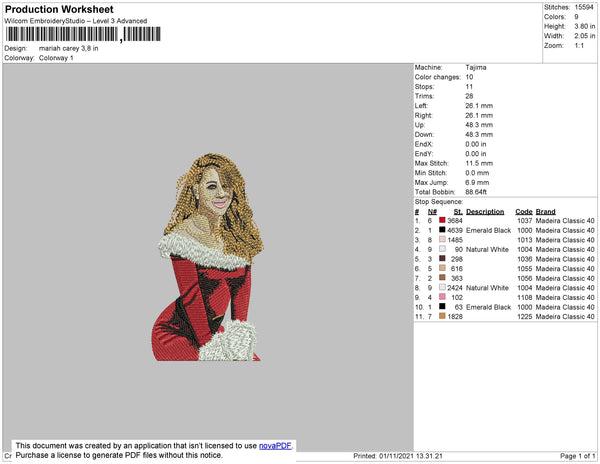Click the black swatch in stop 10
Screen dimensions: 600x464
click(x=442, y=306)
